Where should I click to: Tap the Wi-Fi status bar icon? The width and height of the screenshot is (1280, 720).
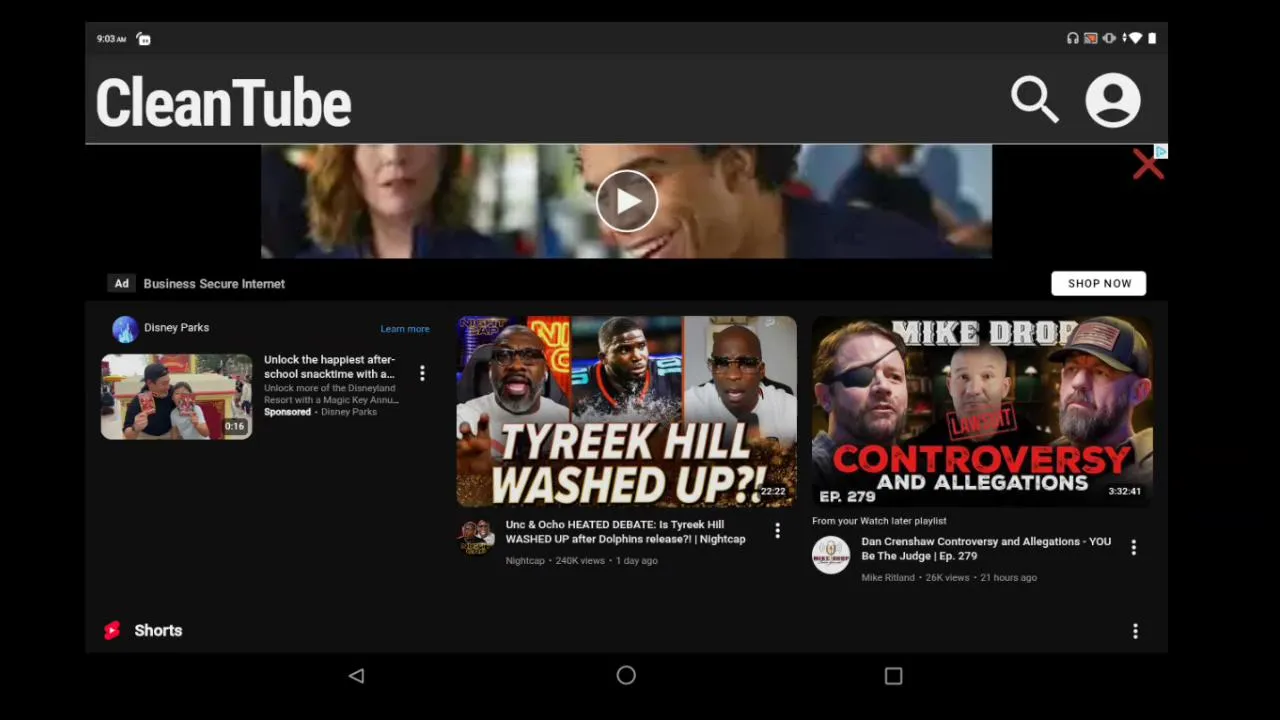(x=1135, y=38)
